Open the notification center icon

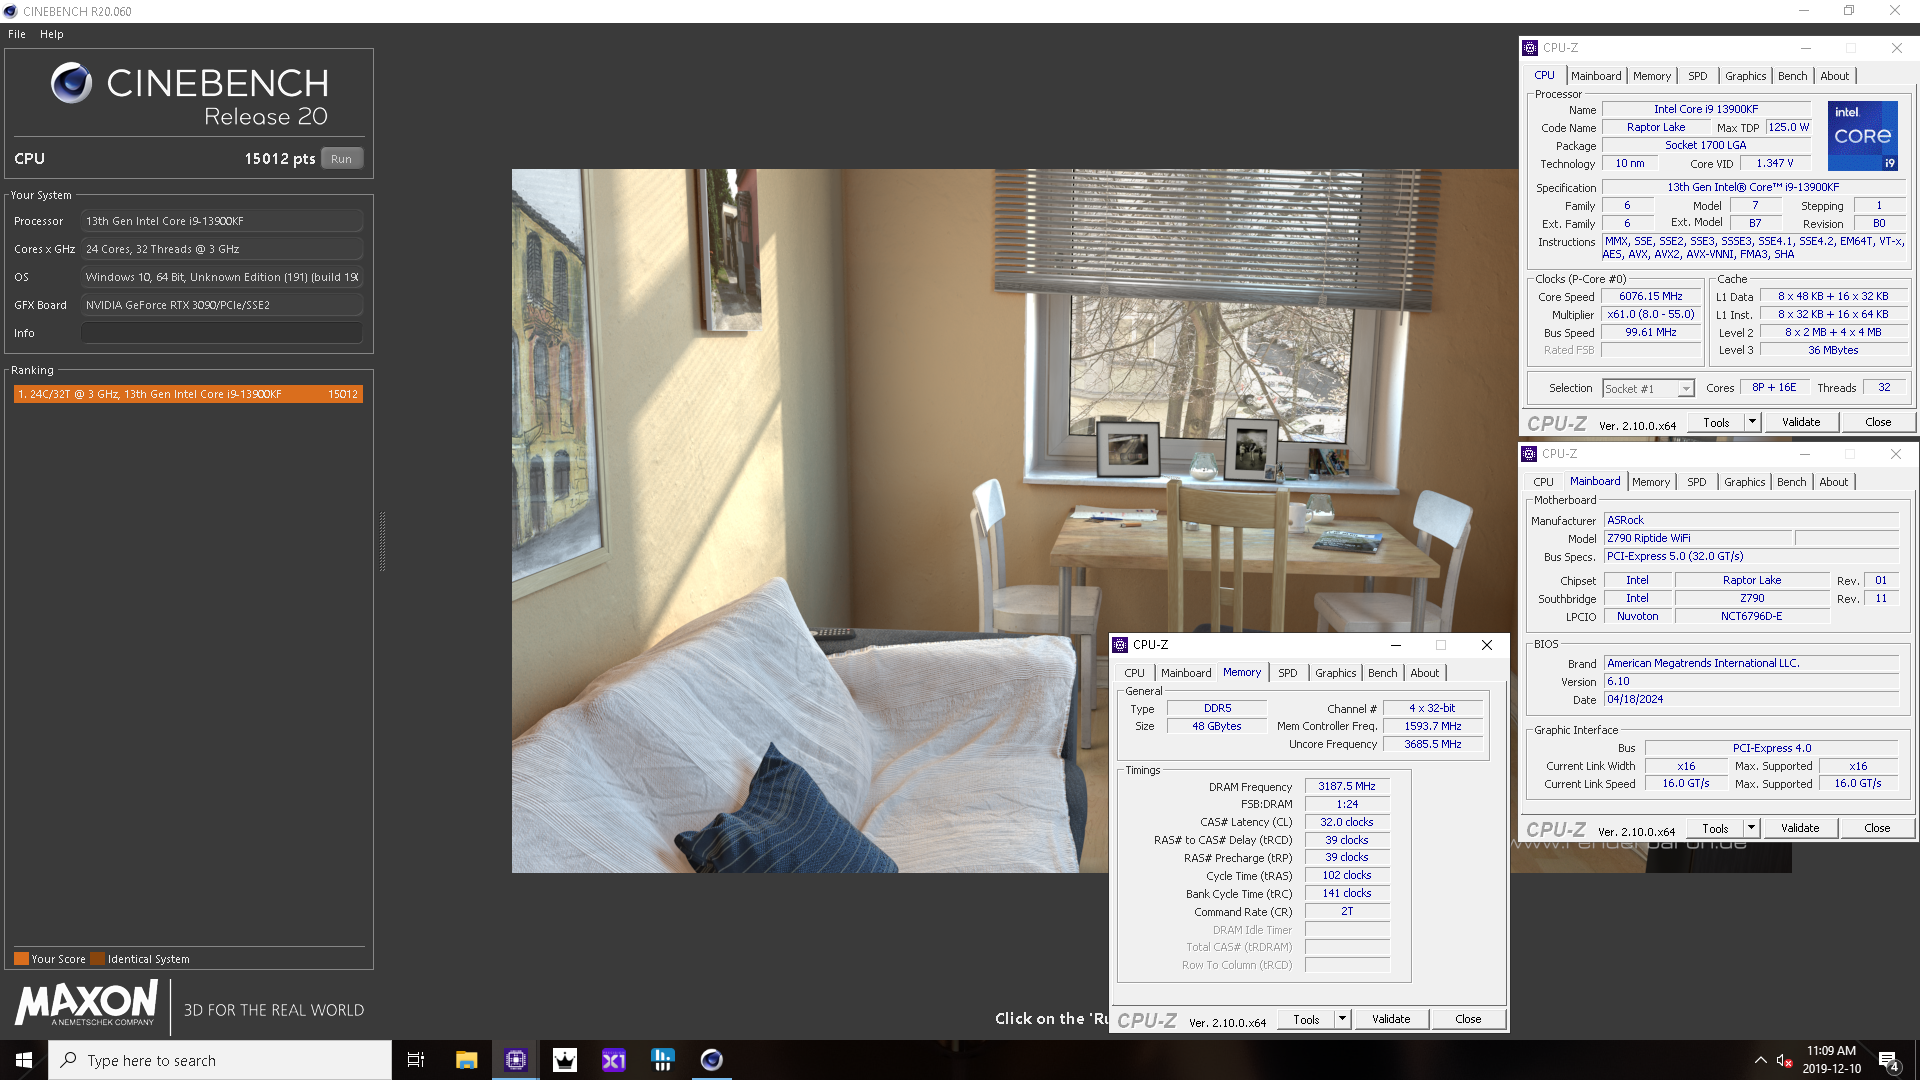tap(1888, 1061)
